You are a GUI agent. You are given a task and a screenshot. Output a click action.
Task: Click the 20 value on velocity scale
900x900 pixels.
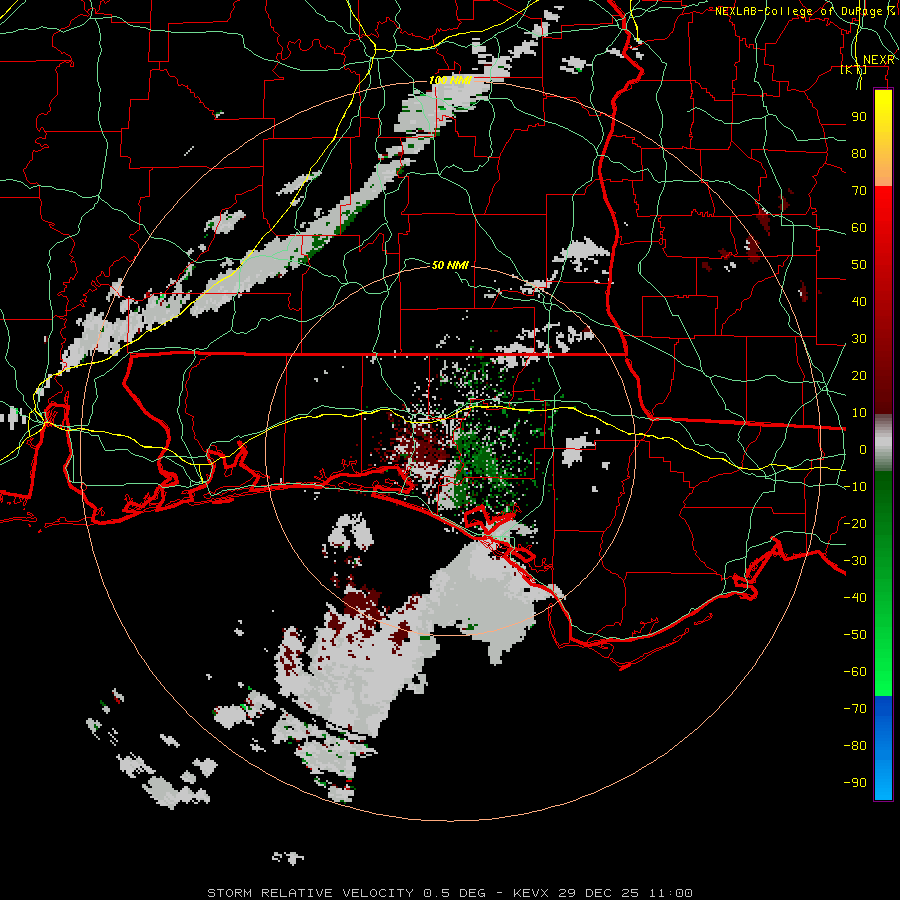(859, 375)
